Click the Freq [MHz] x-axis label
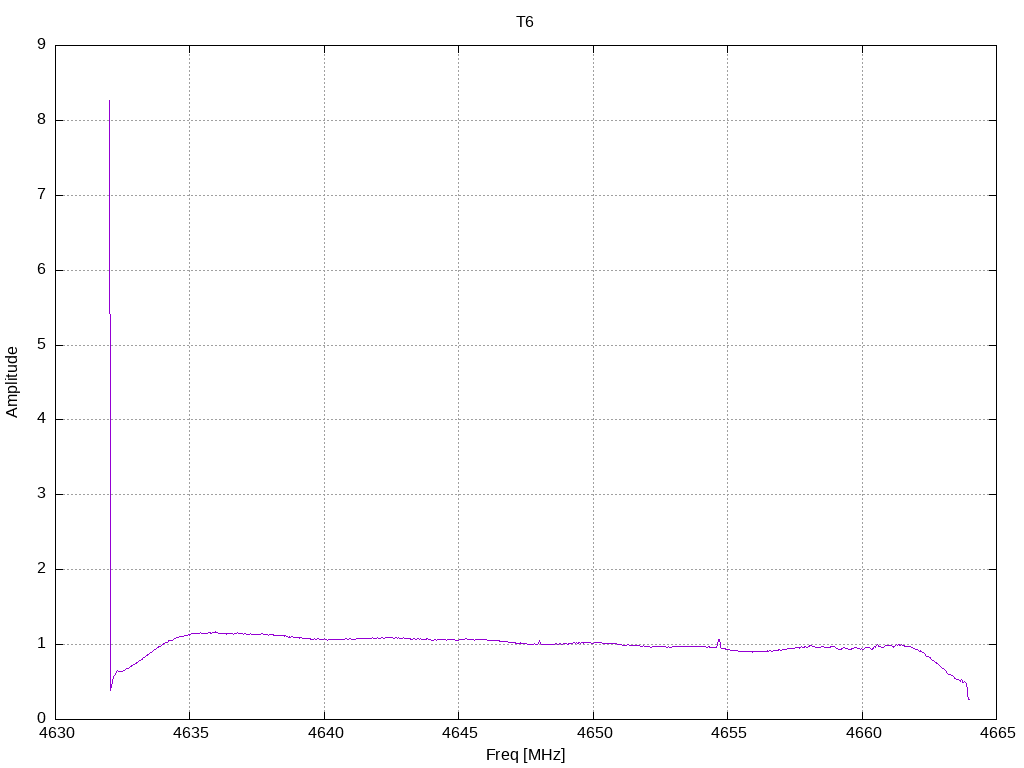The image size is (1024, 768). 526,755
